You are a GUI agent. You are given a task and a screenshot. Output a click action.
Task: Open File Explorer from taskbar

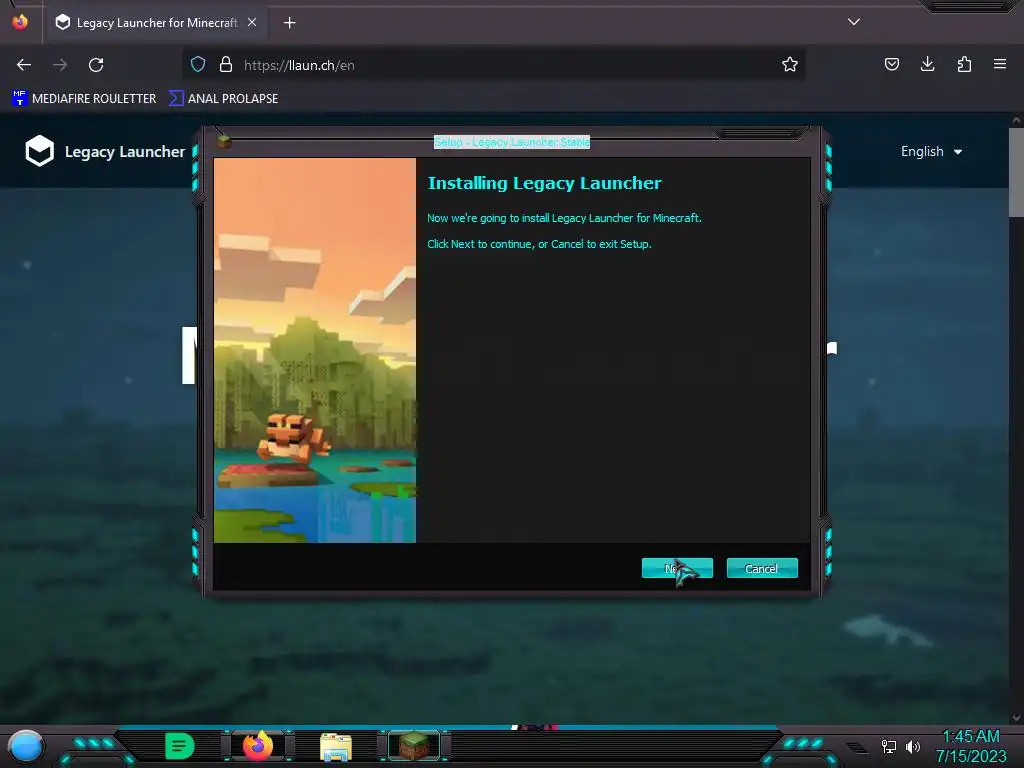[x=336, y=747]
